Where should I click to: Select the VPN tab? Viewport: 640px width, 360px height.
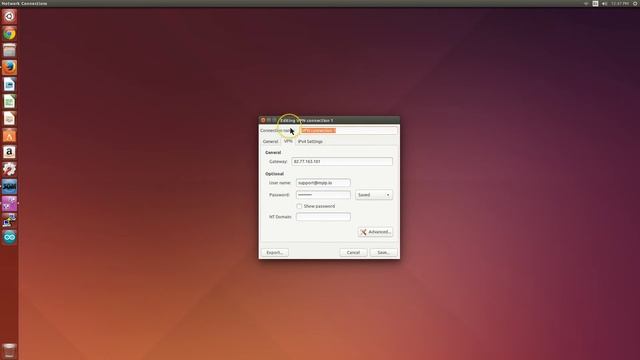coord(288,141)
